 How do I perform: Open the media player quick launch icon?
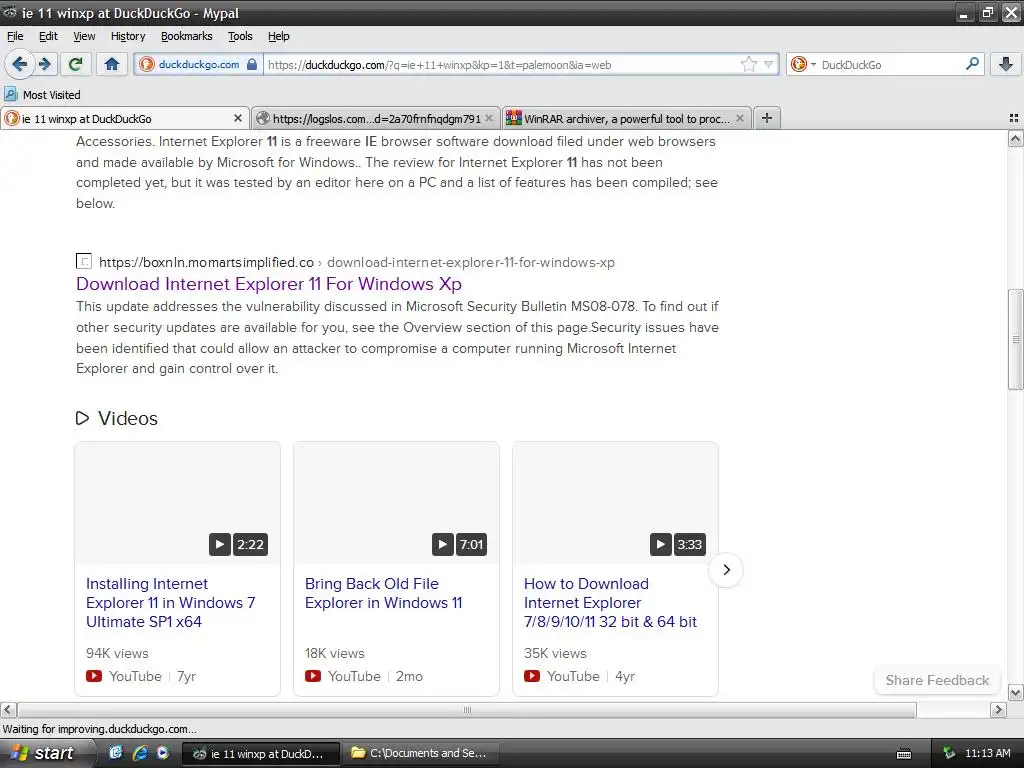pyautogui.click(x=163, y=753)
